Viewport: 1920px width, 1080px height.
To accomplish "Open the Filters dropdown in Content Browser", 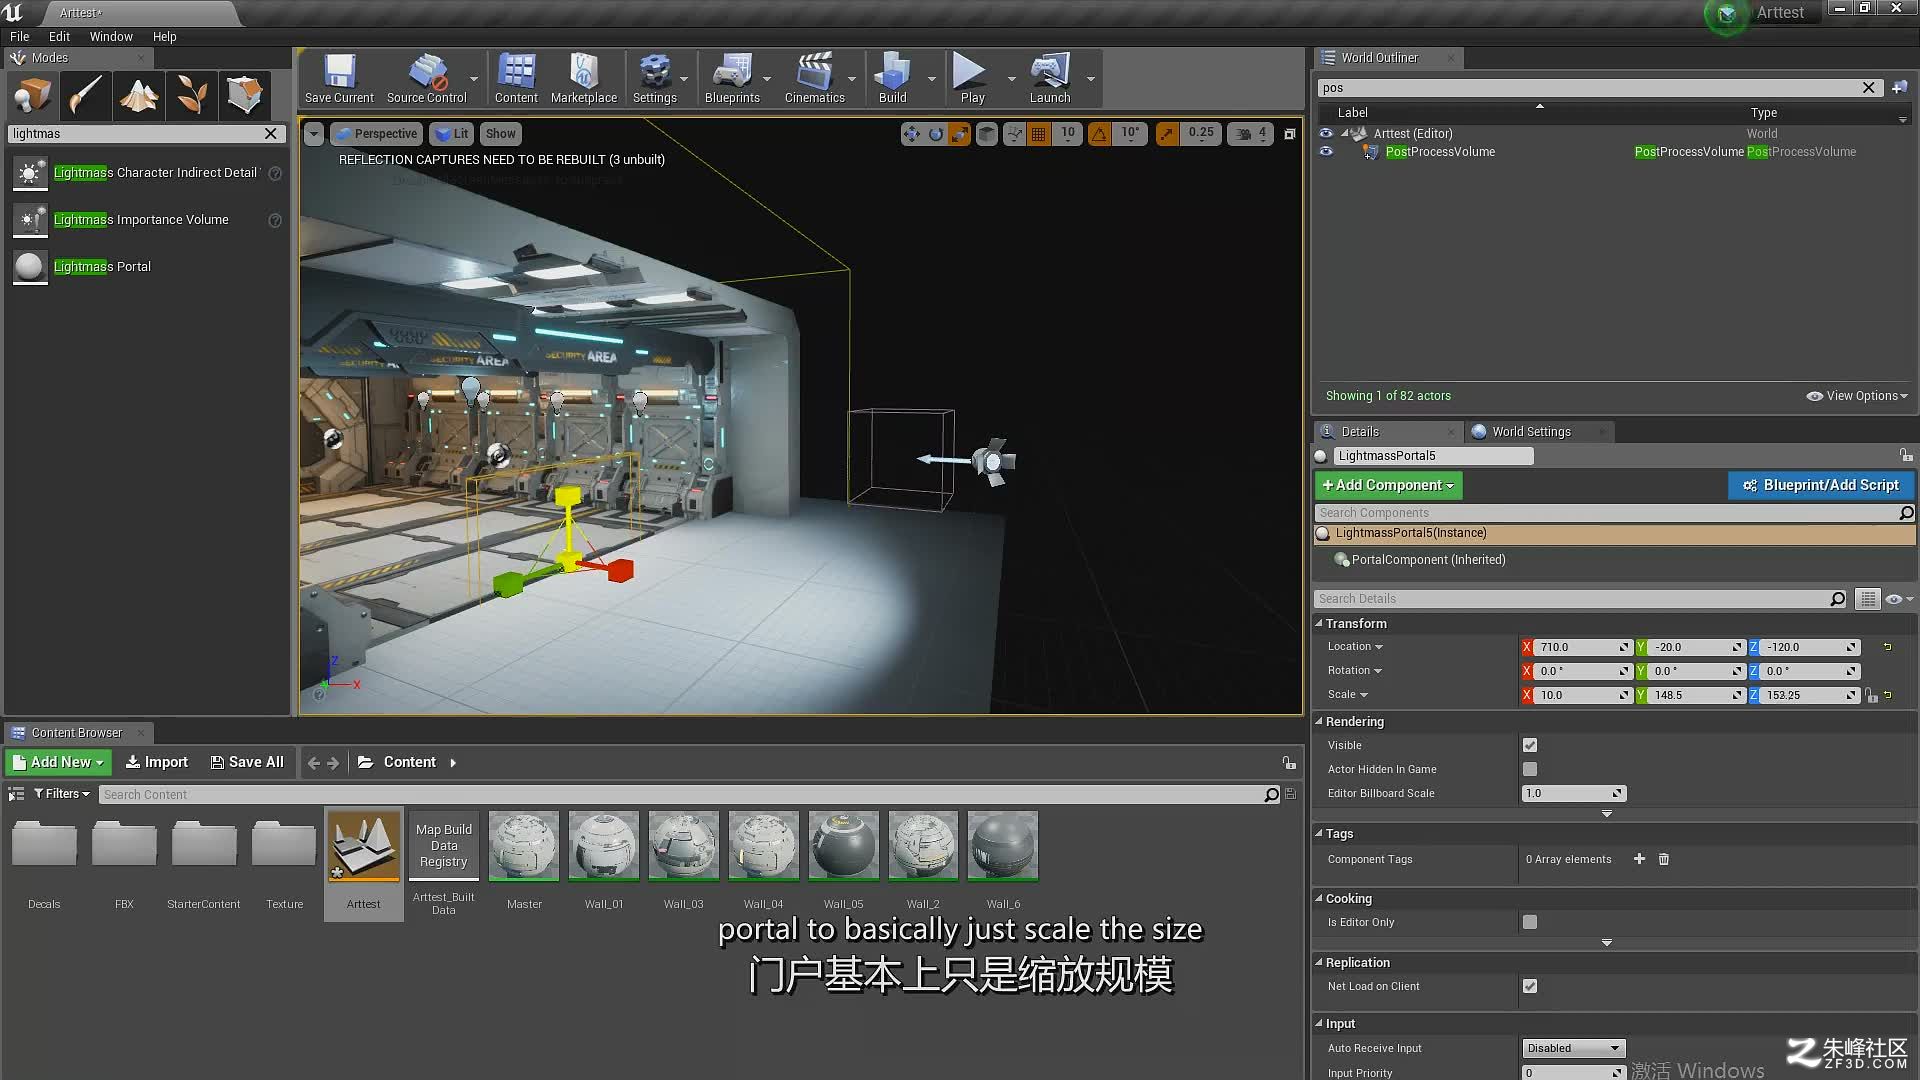I will [62, 794].
